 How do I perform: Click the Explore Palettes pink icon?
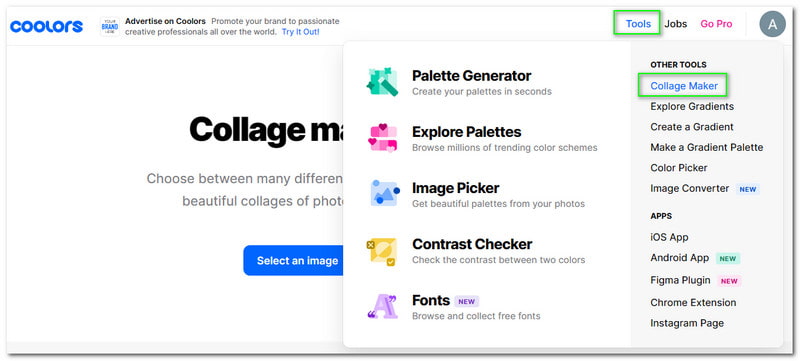382,138
